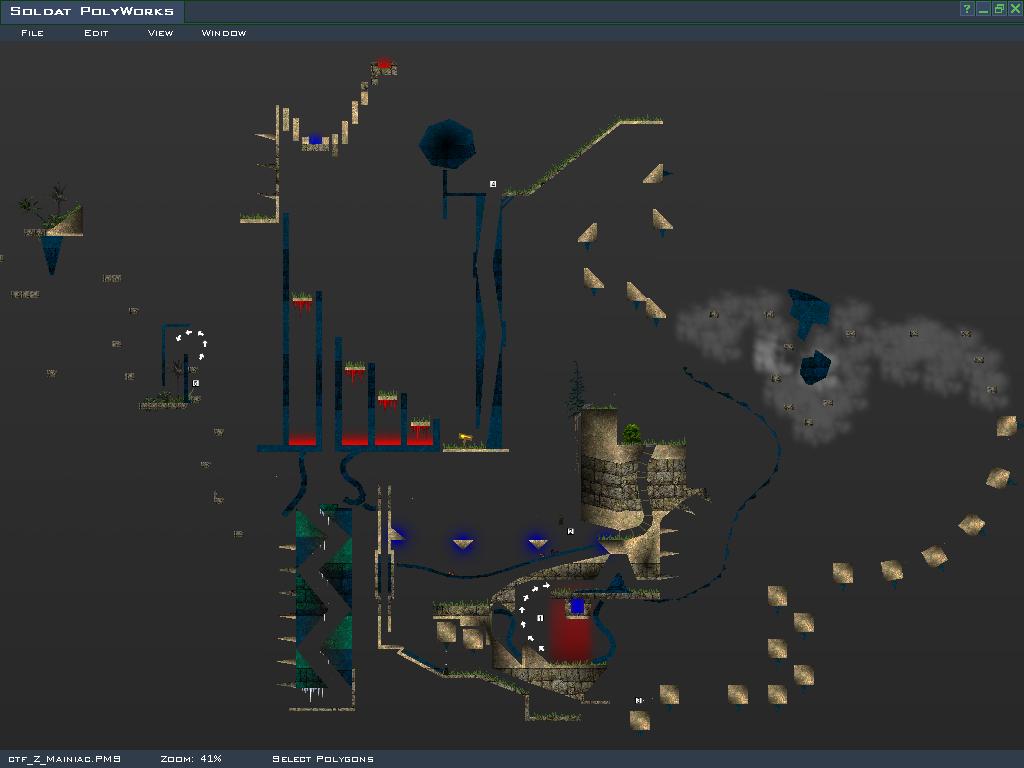Open the Window menu

(x=223, y=33)
